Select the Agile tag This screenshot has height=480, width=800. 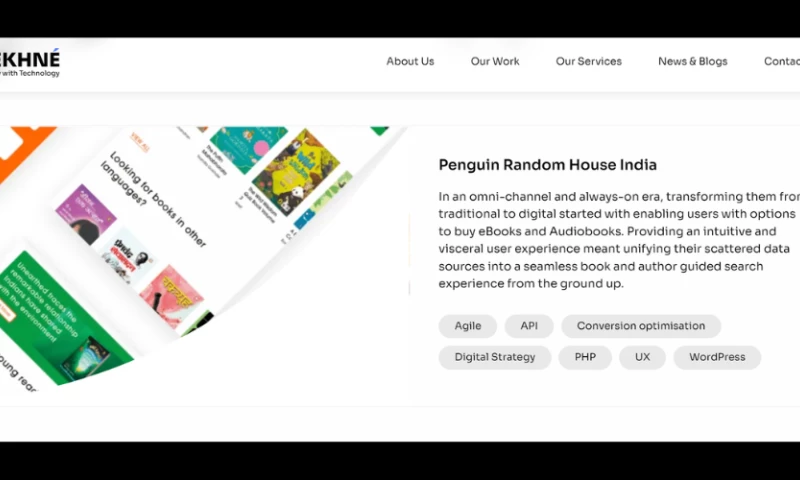(x=467, y=326)
